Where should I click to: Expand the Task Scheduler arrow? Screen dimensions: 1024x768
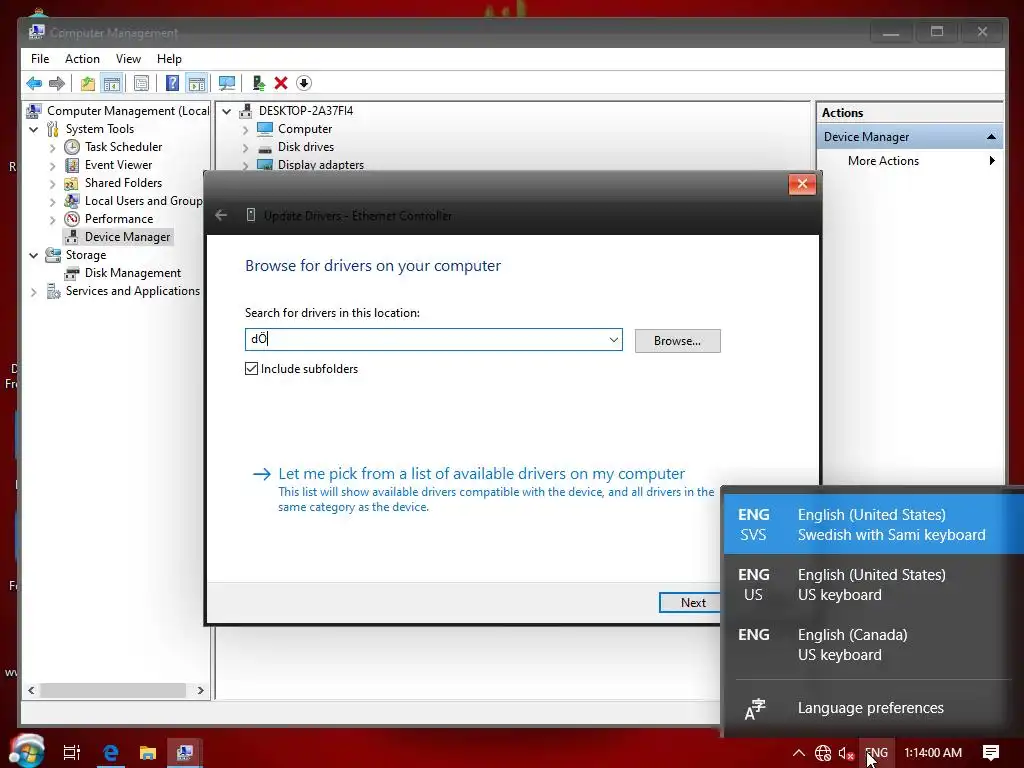pos(52,148)
